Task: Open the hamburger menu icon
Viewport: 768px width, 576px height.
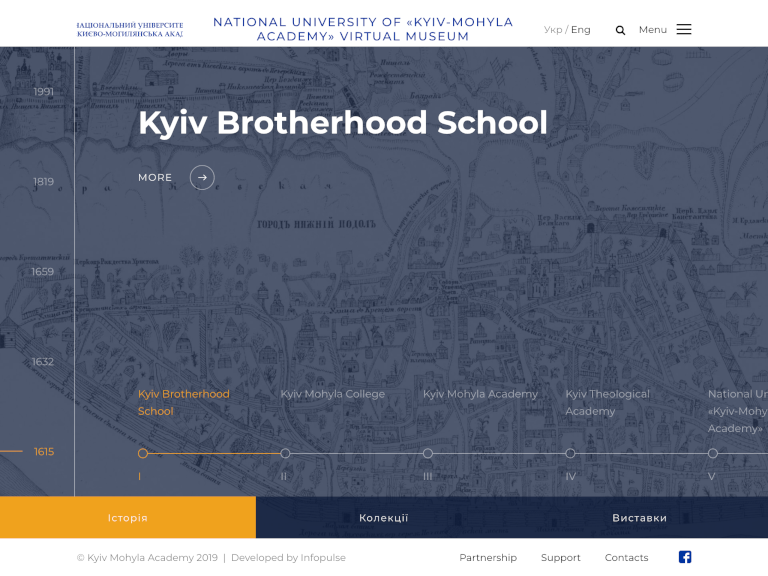Action: point(684,29)
